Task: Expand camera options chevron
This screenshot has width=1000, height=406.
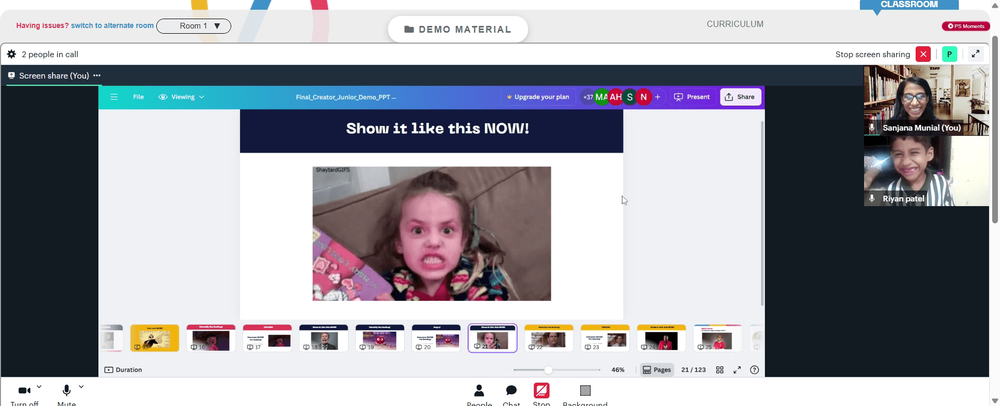Action: (x=39, y=387)
